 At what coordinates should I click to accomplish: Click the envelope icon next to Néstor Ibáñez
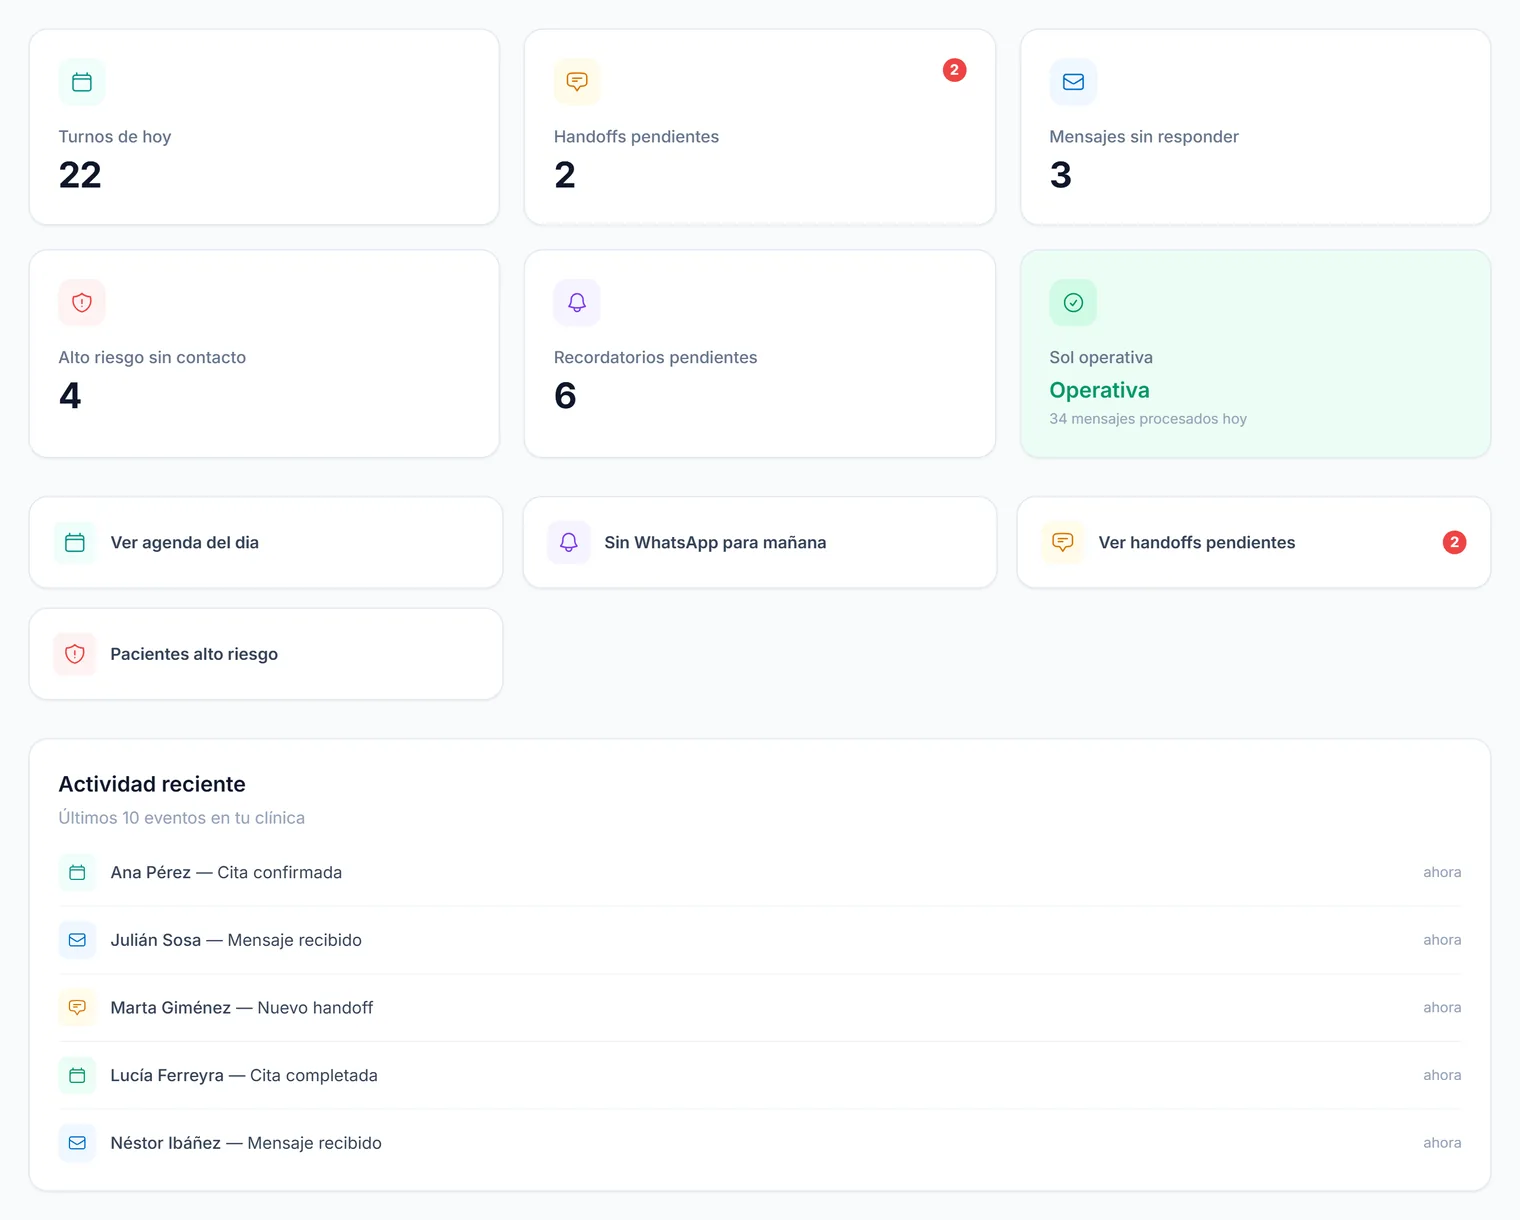(x=77, y=1143)
